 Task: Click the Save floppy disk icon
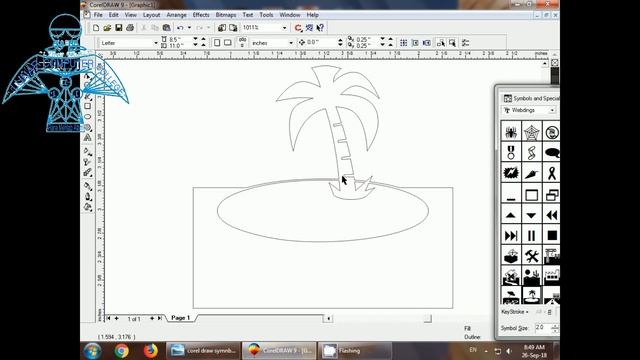pyautogui.click(x=118, y=28)
